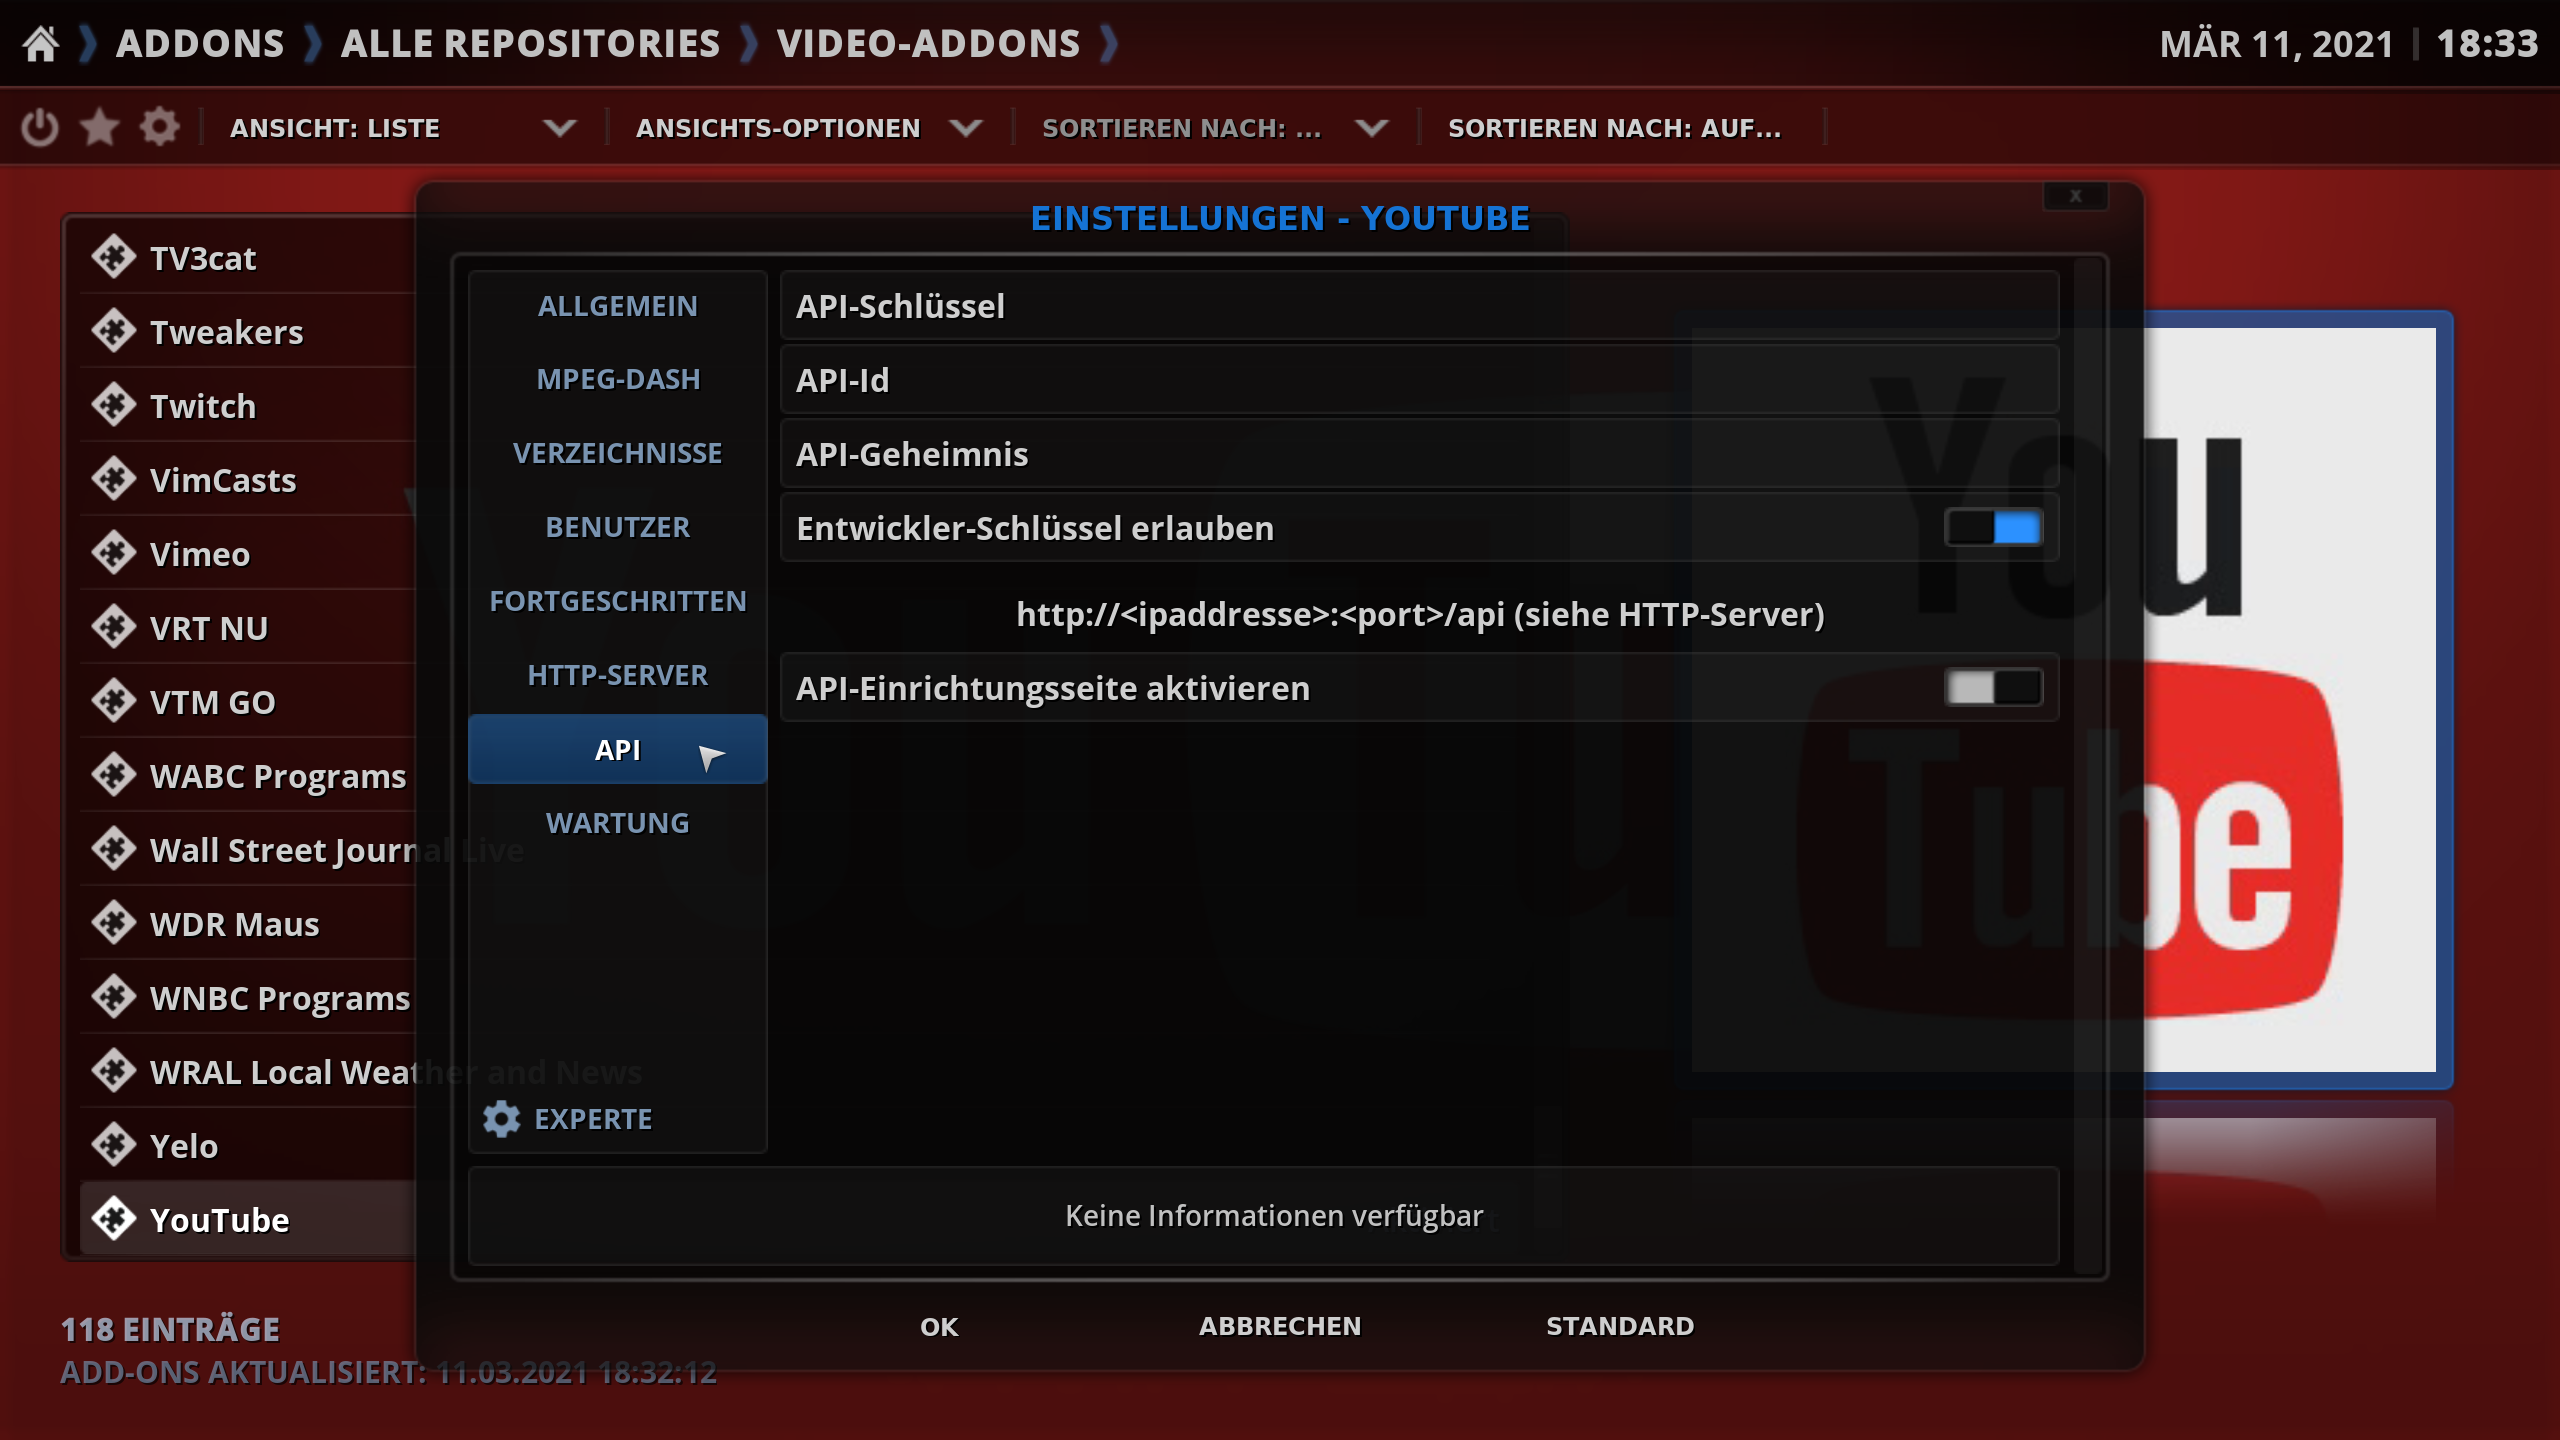Image resolution: width=2560 pixels, height=1440 pixels.
Task: Go to the Home screen icon
Action: [41, 44]
